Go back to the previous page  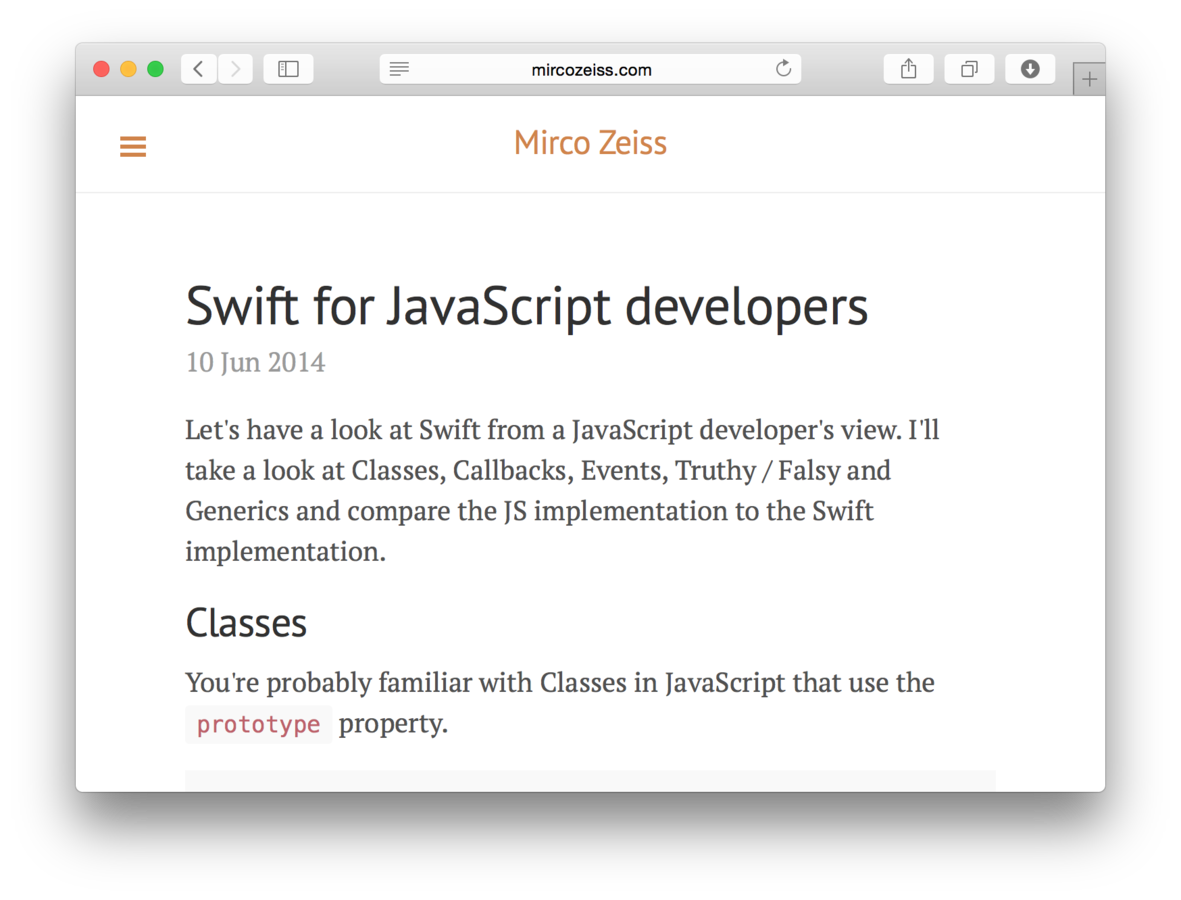(x=199, y=69)
